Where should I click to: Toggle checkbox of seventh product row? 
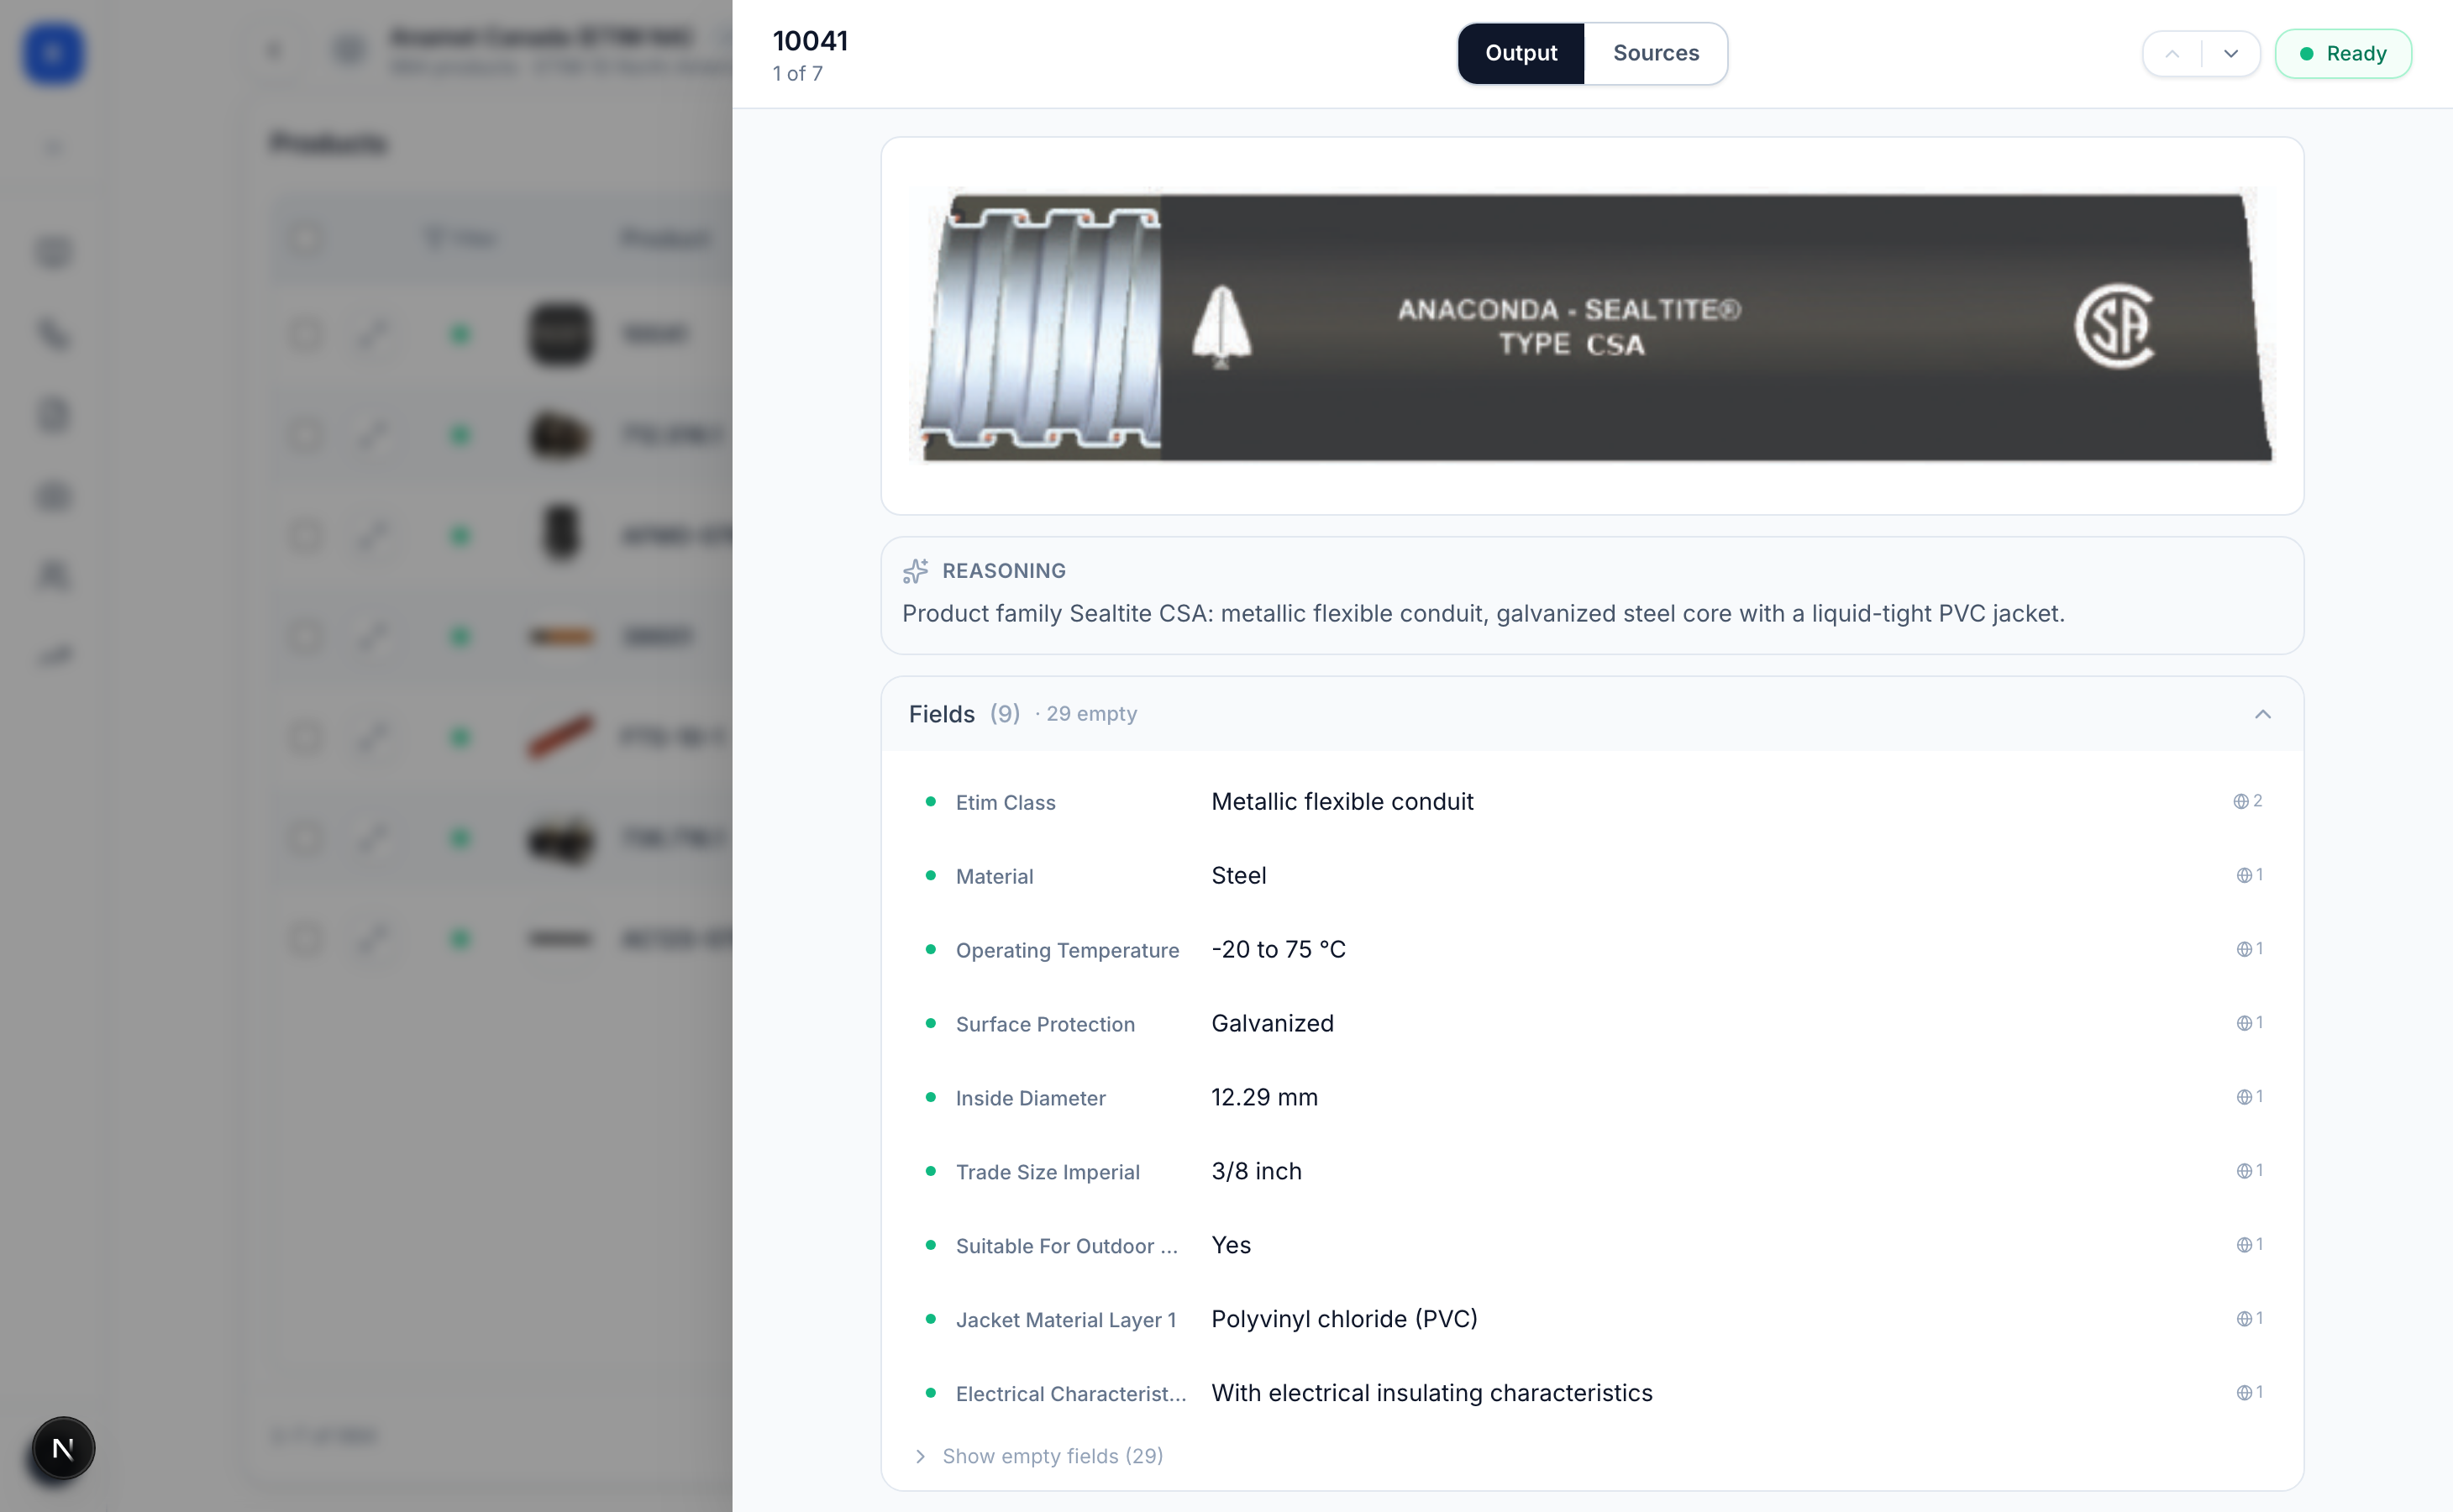point(306,939)
